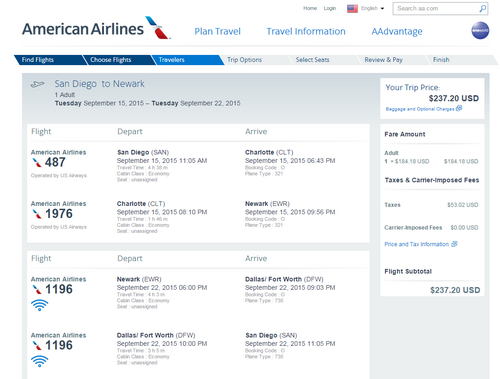
Task: Click the oneworld alliance globe icon
Action: coord(480,31)
